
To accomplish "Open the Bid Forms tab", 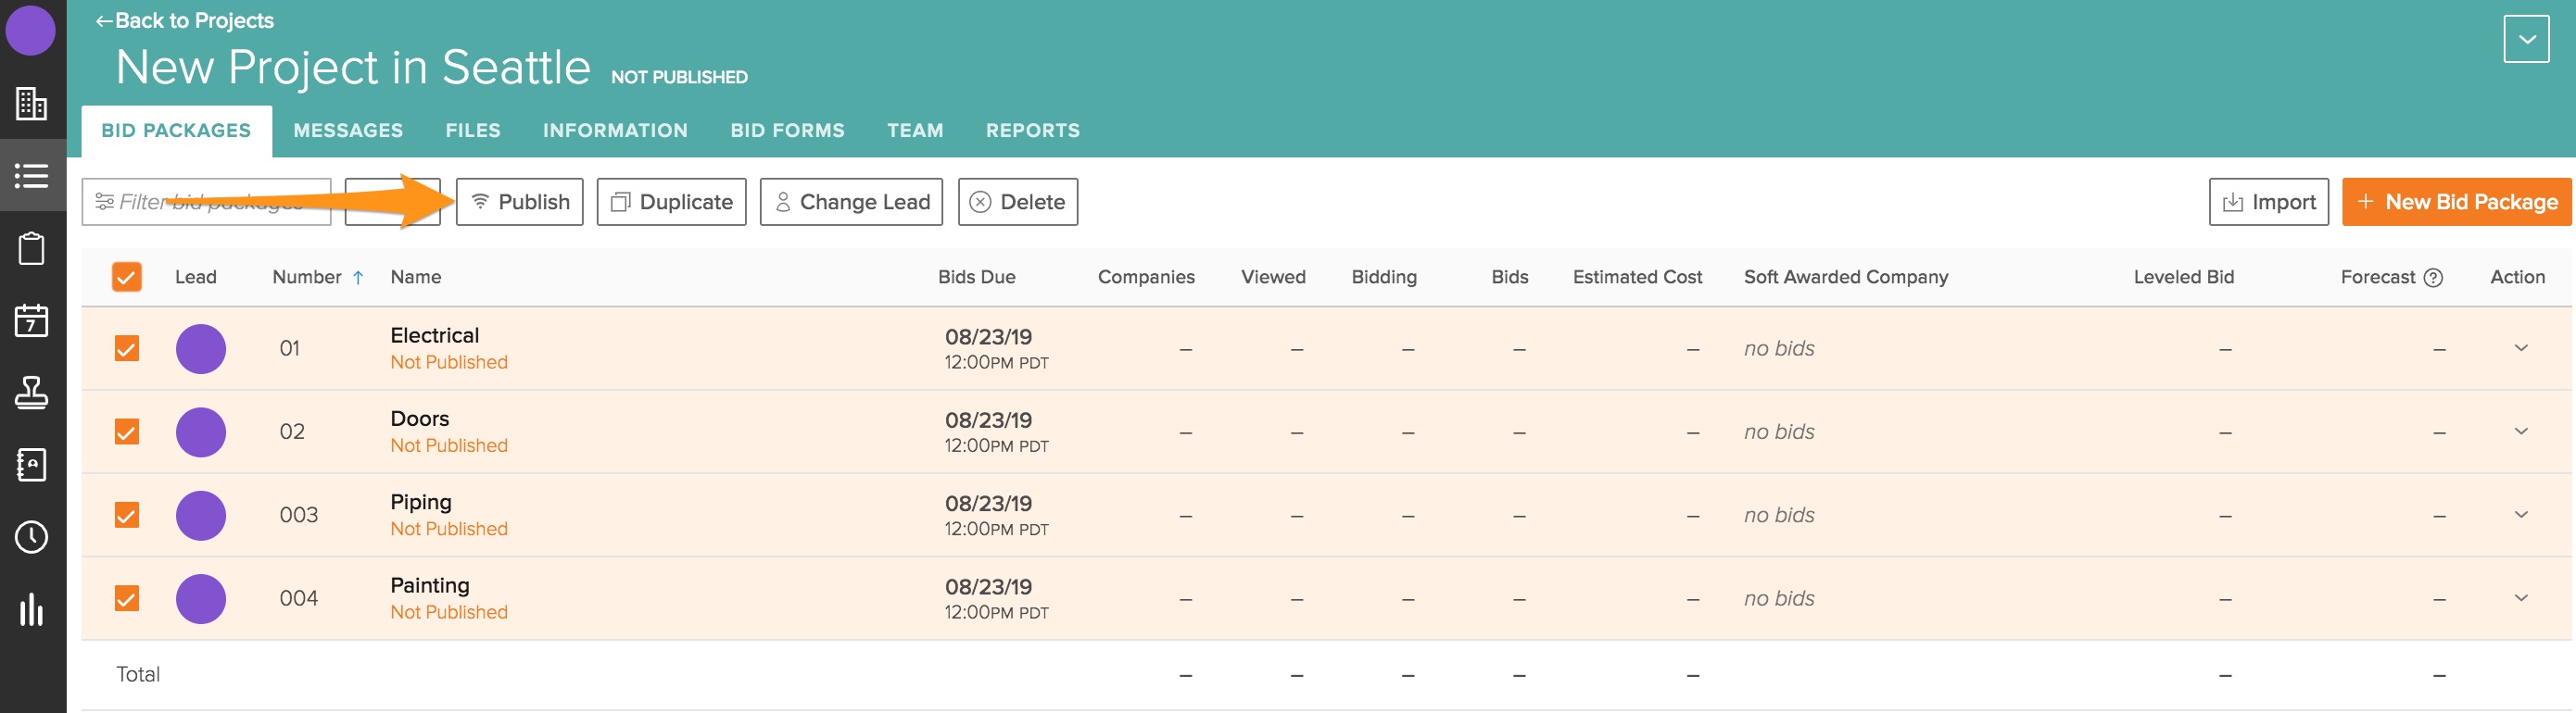I will point(787,130).
